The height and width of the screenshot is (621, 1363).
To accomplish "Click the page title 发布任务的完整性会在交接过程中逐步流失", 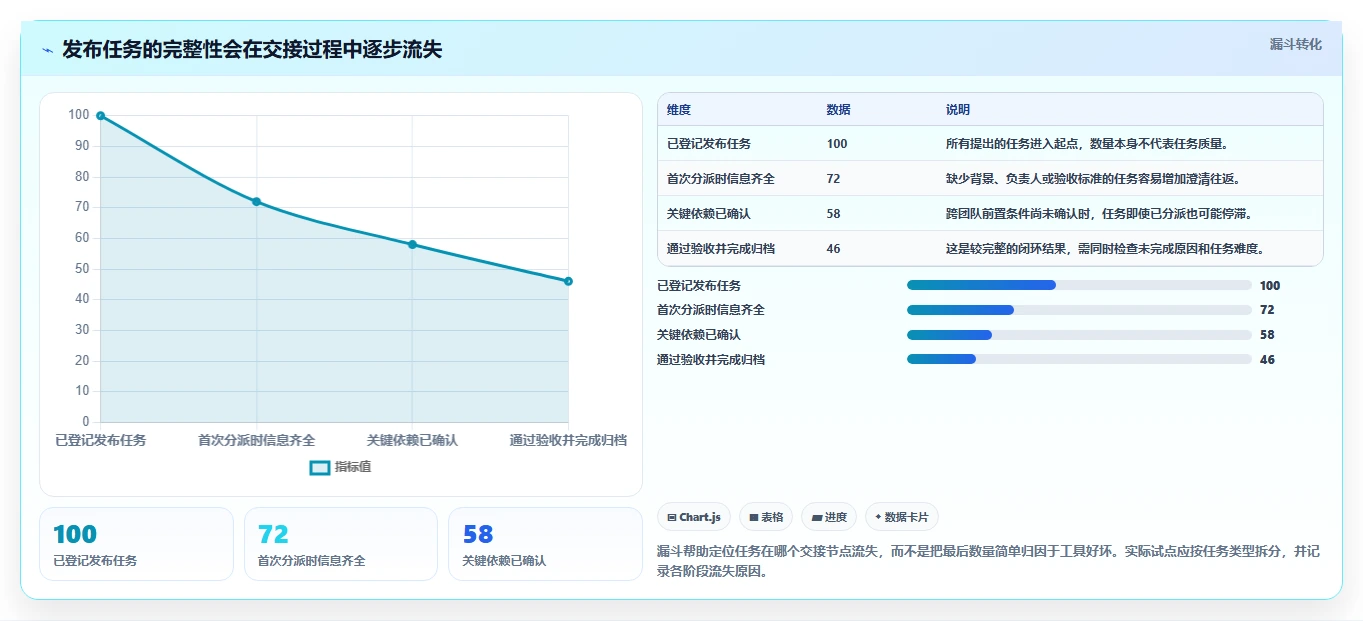I will click(252, 50).
